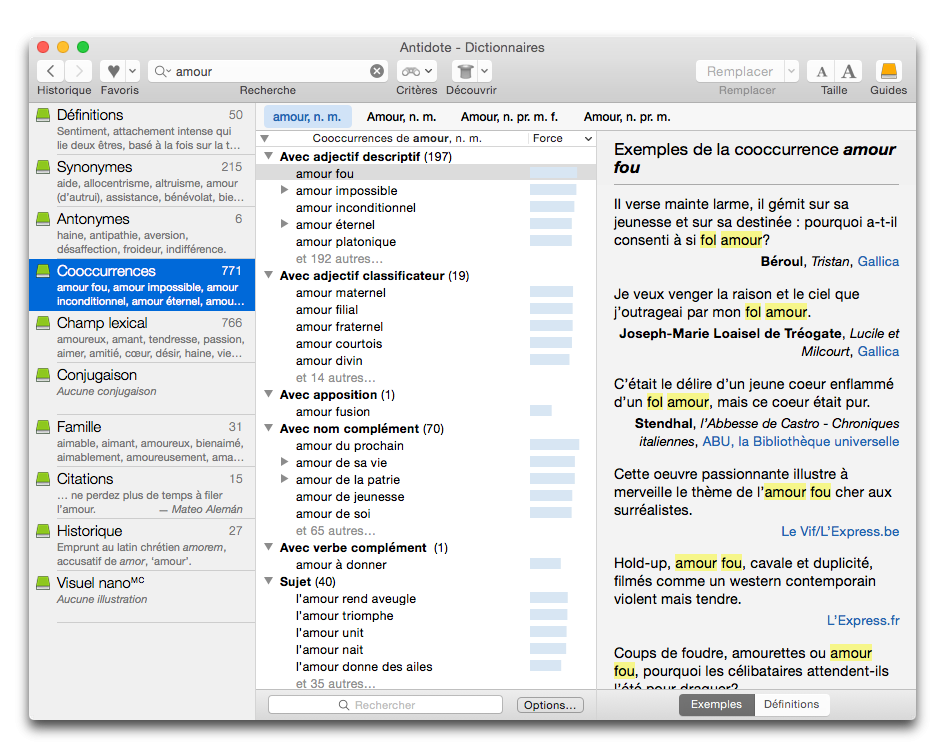This screenshot has height=756, width=945.
Task: Focus the Rechercher filter field
Action: [x=385, y=705]
